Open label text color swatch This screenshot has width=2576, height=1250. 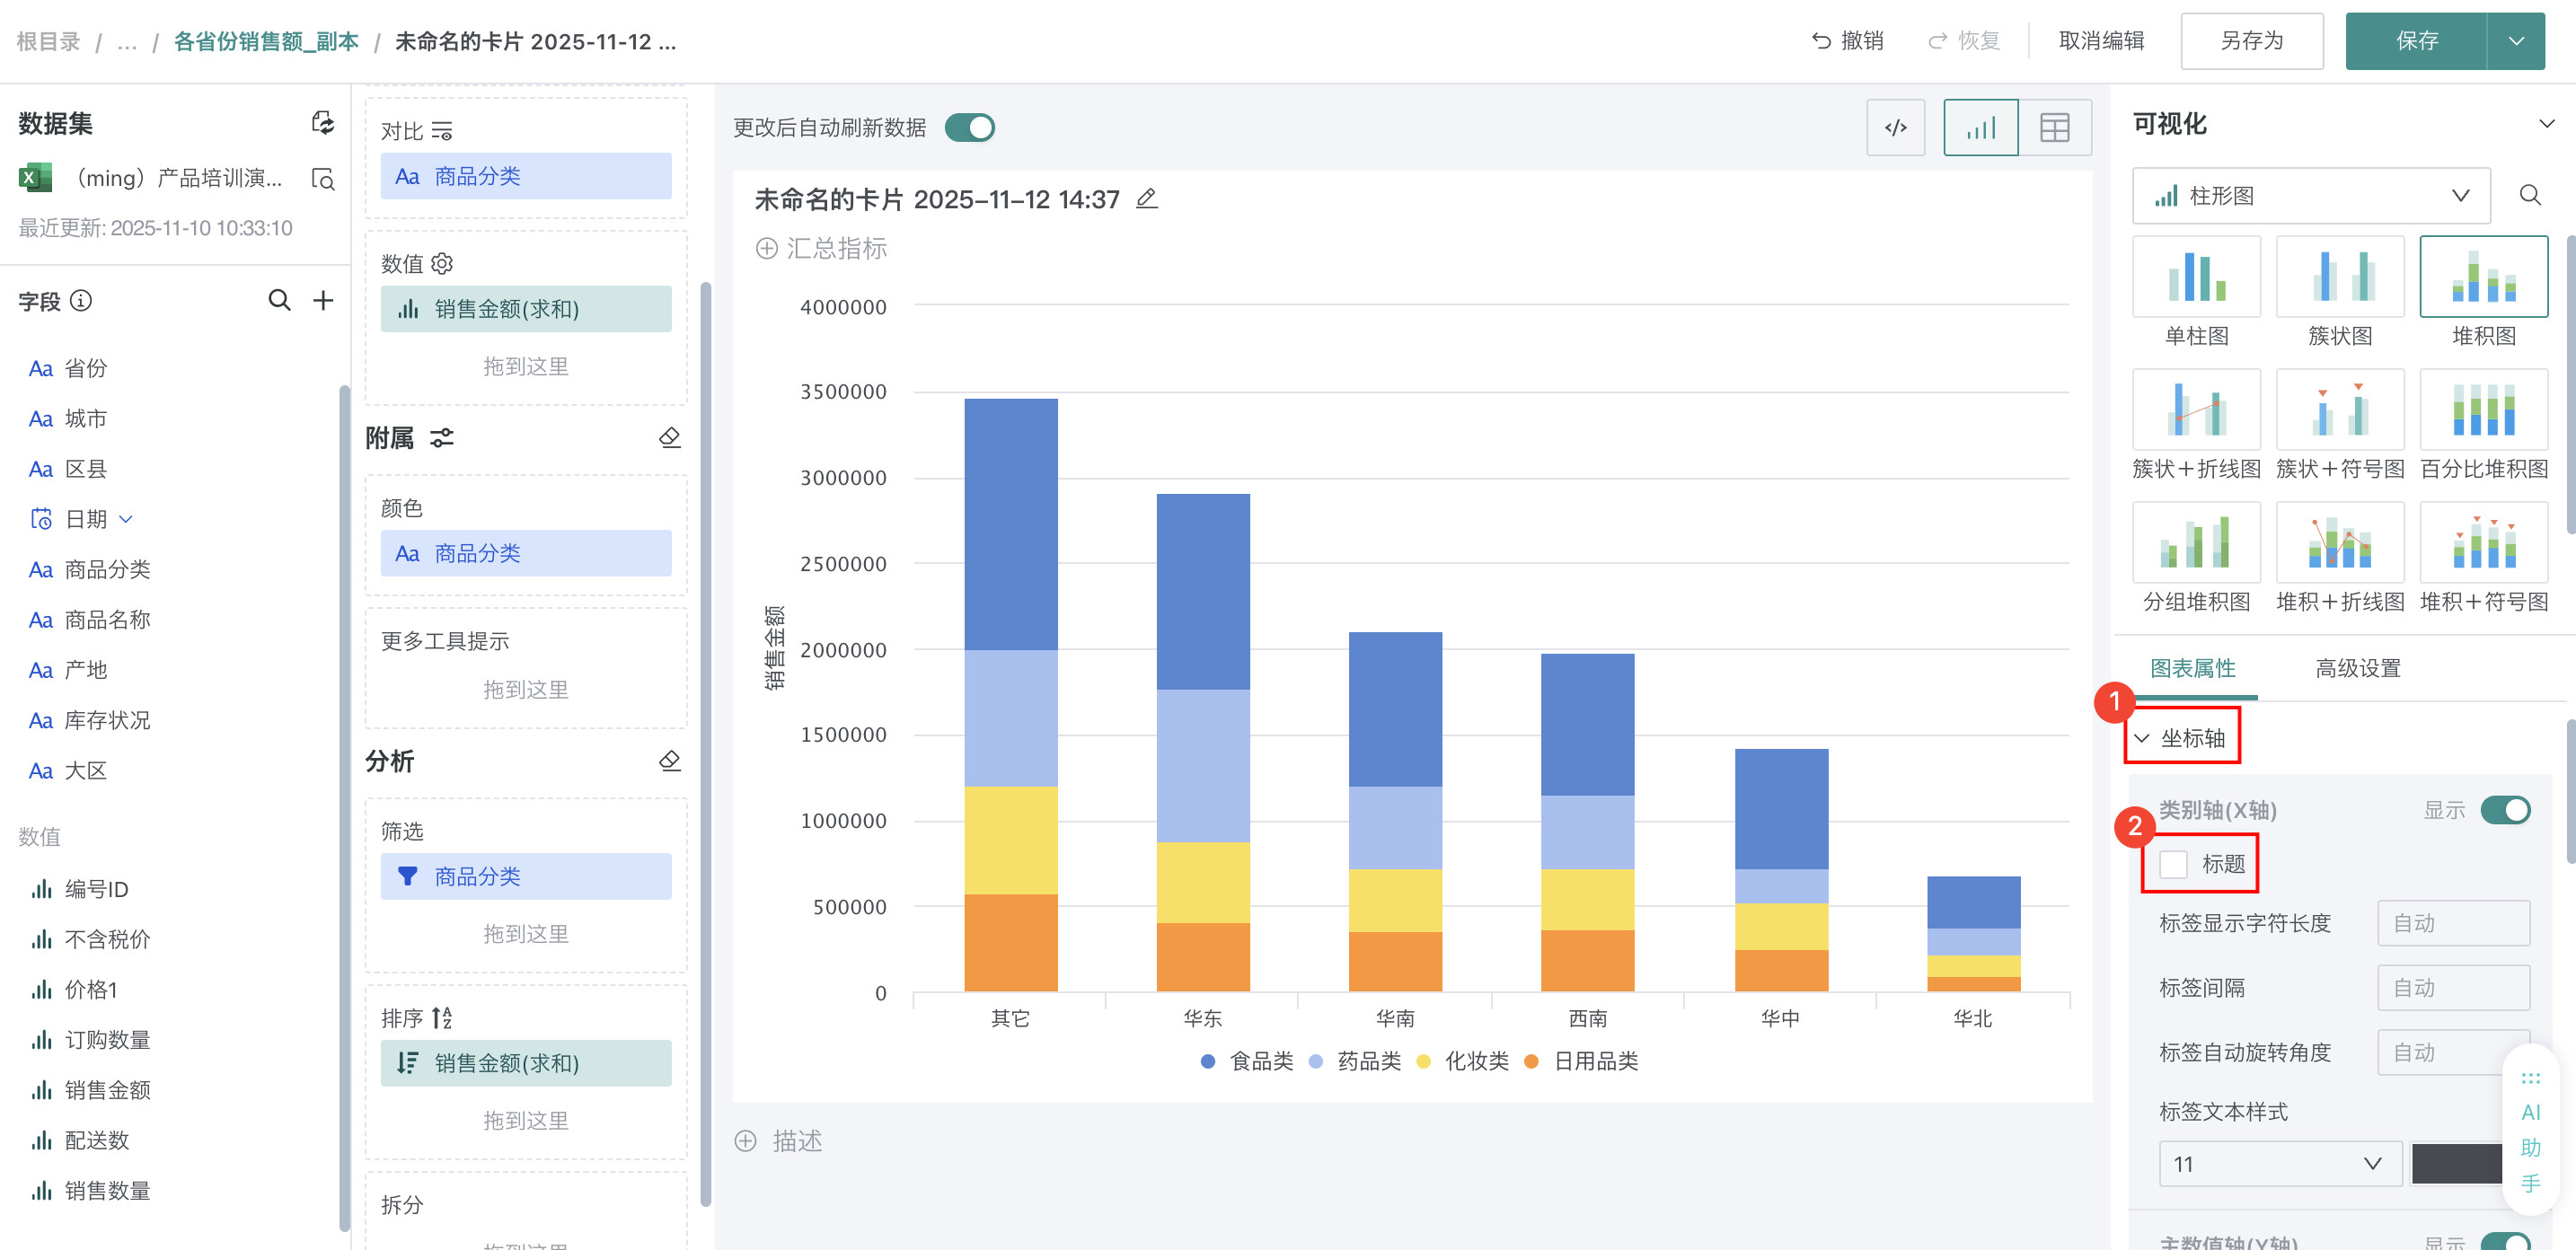coord(2456,1164)
